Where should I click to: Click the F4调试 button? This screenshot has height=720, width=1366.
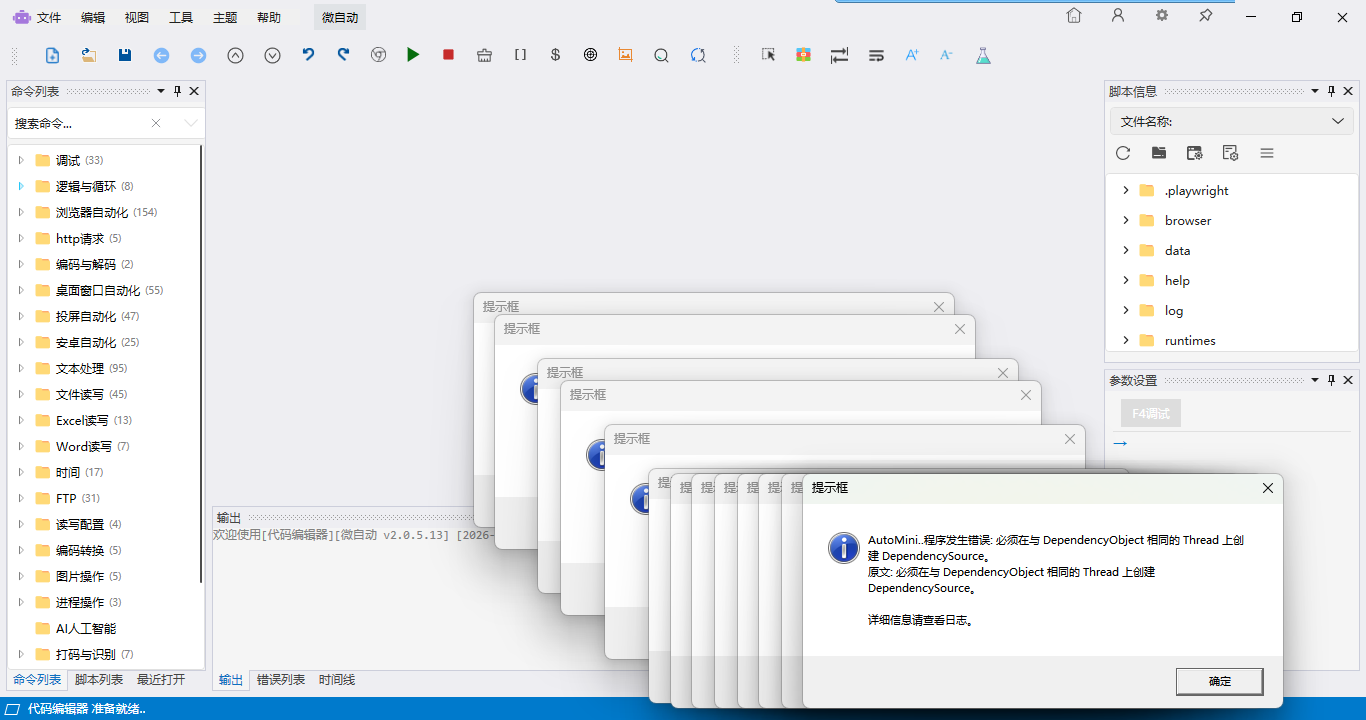[1150, 413]
